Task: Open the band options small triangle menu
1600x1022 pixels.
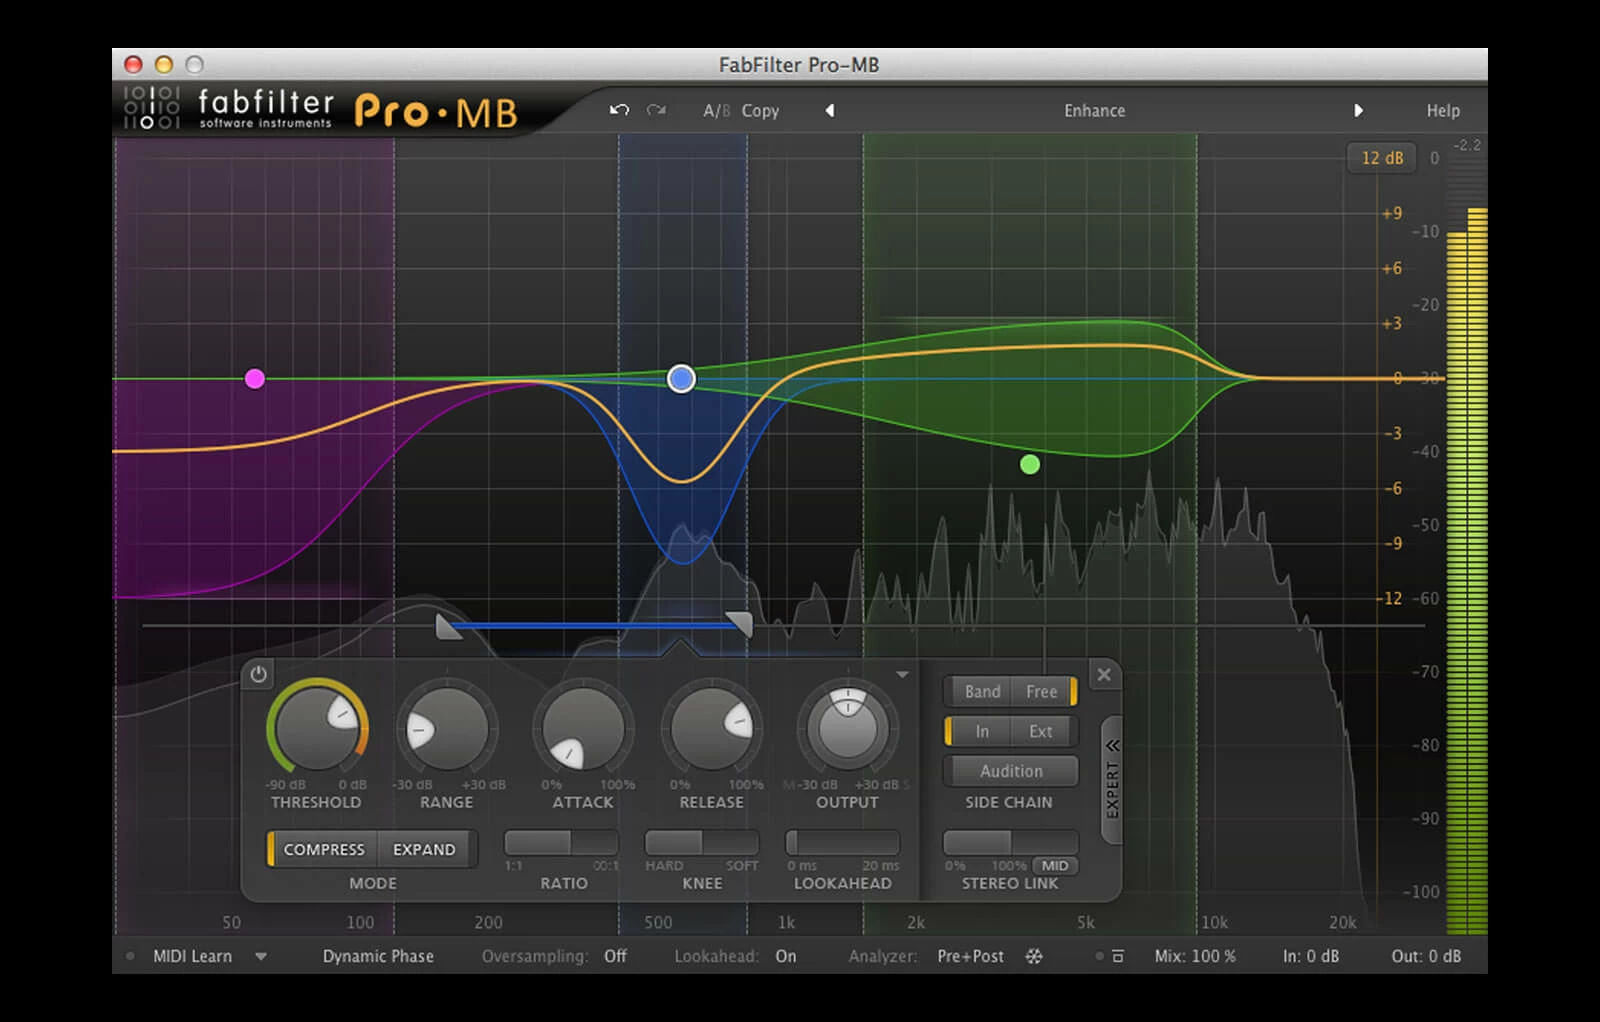Action: pyautogui.click(x=902, y=675)
